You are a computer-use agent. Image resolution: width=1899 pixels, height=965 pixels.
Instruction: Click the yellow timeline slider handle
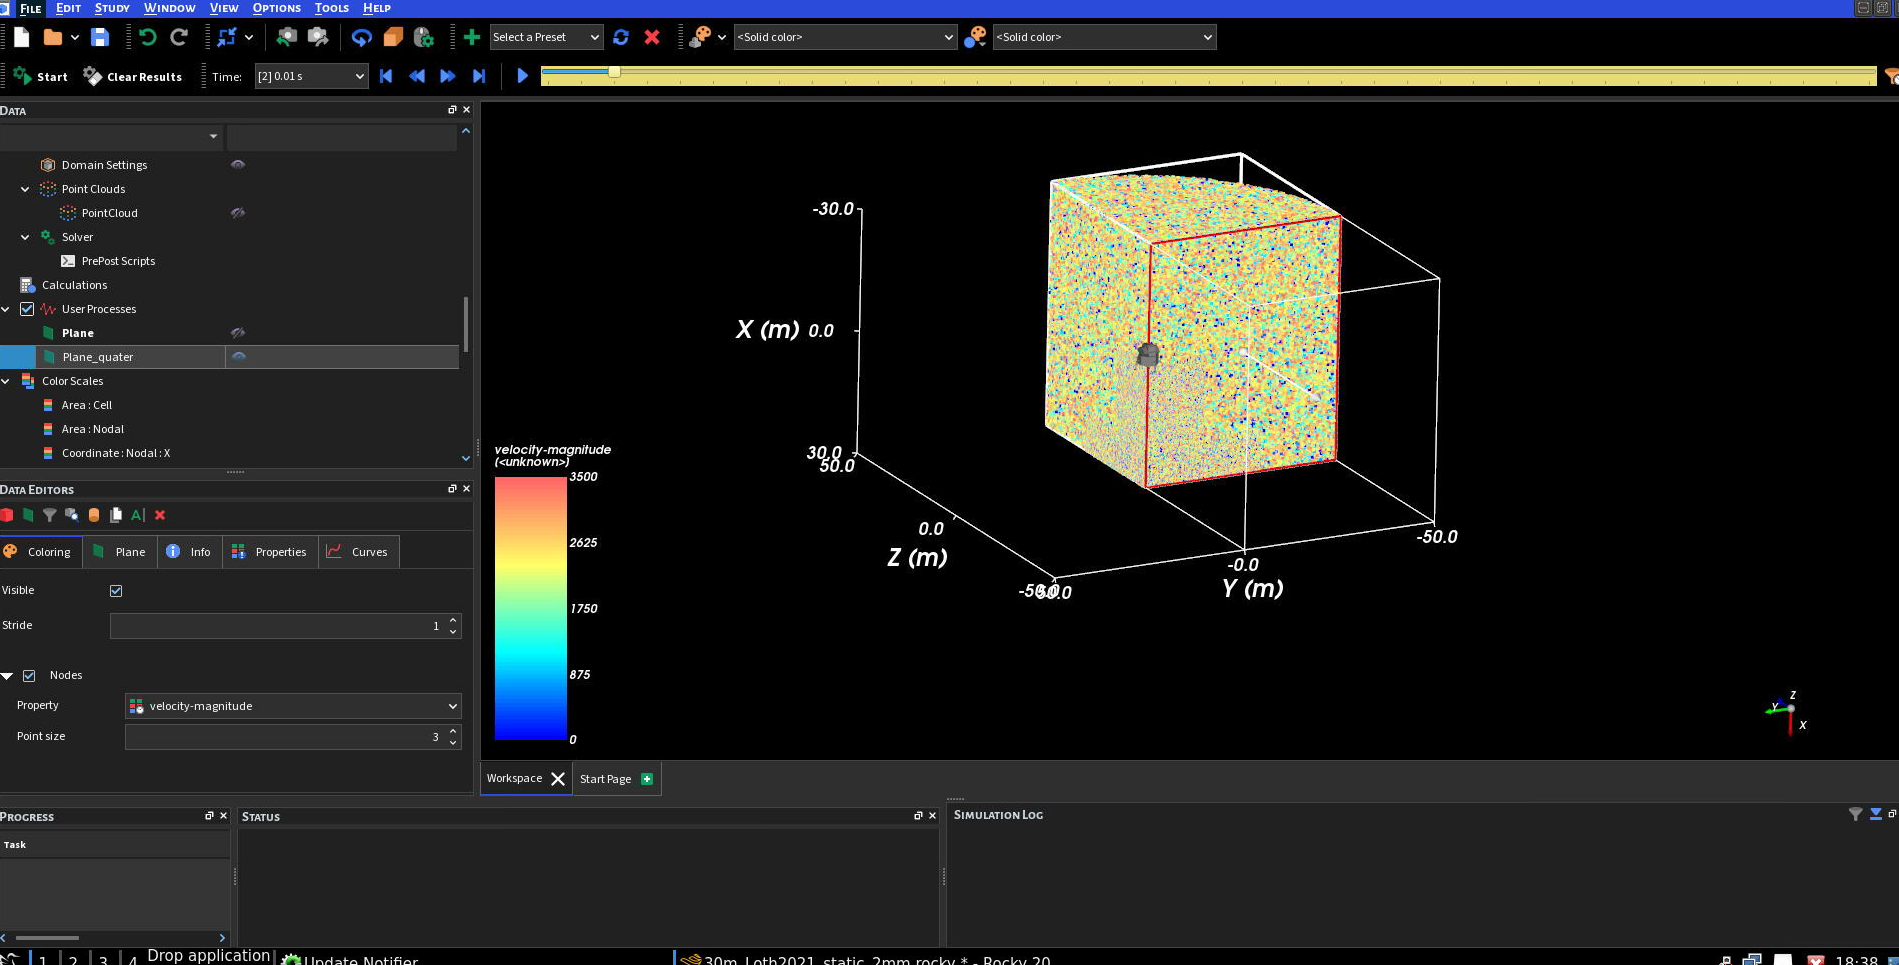pos(614,72)
